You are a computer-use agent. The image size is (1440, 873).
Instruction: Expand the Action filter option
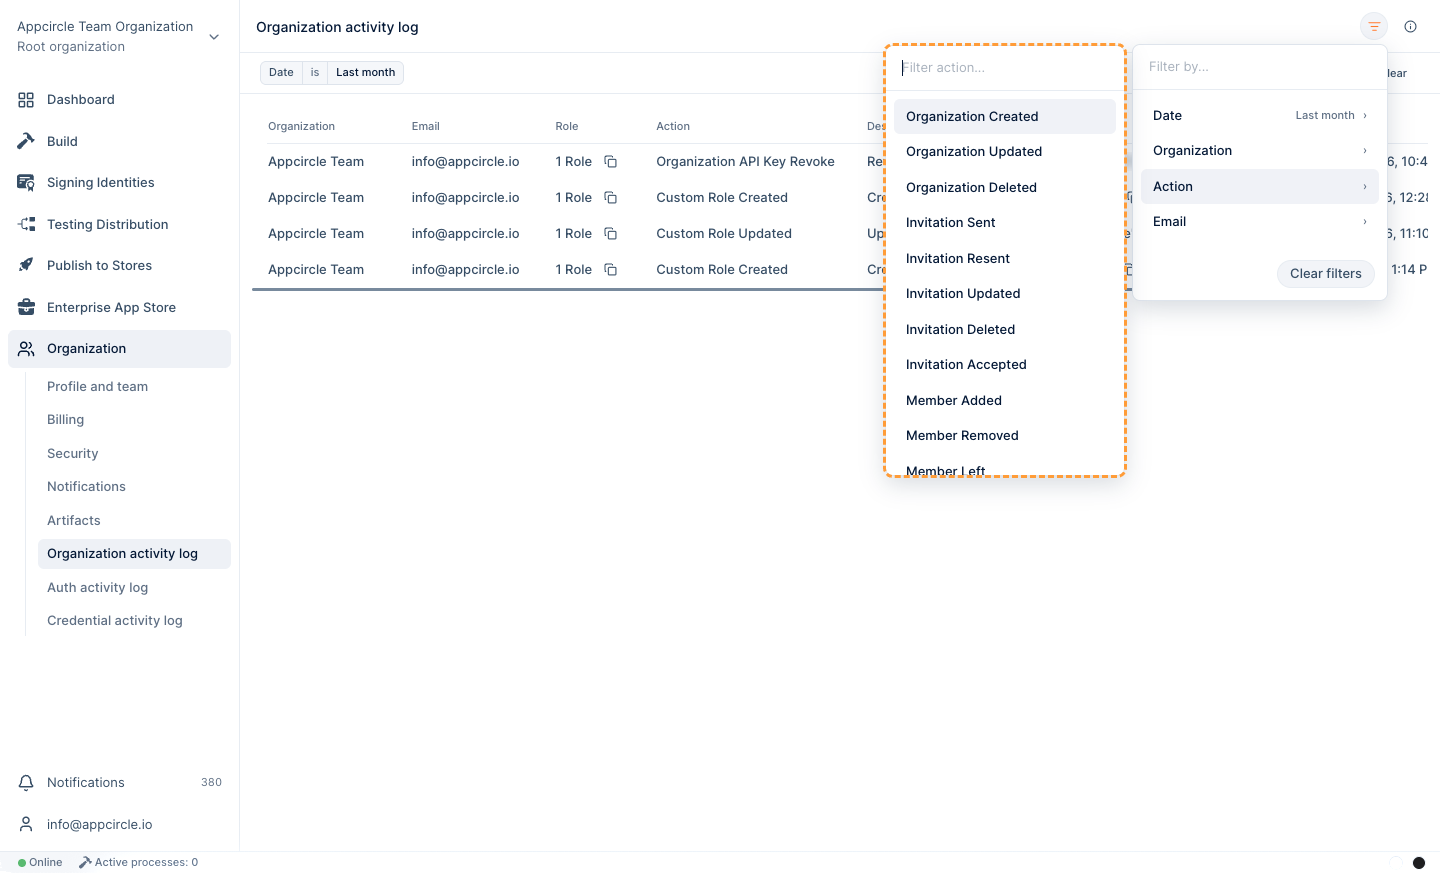click(1259, 187)
